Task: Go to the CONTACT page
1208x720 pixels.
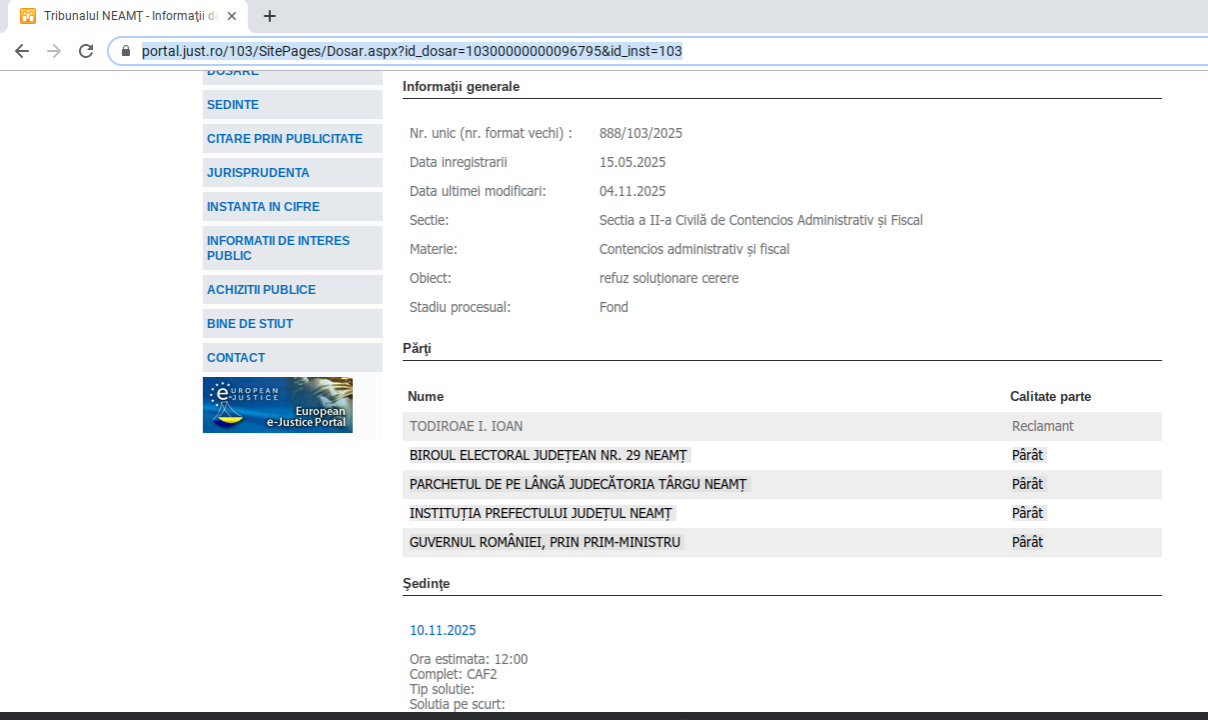Action: click(236, 358)
